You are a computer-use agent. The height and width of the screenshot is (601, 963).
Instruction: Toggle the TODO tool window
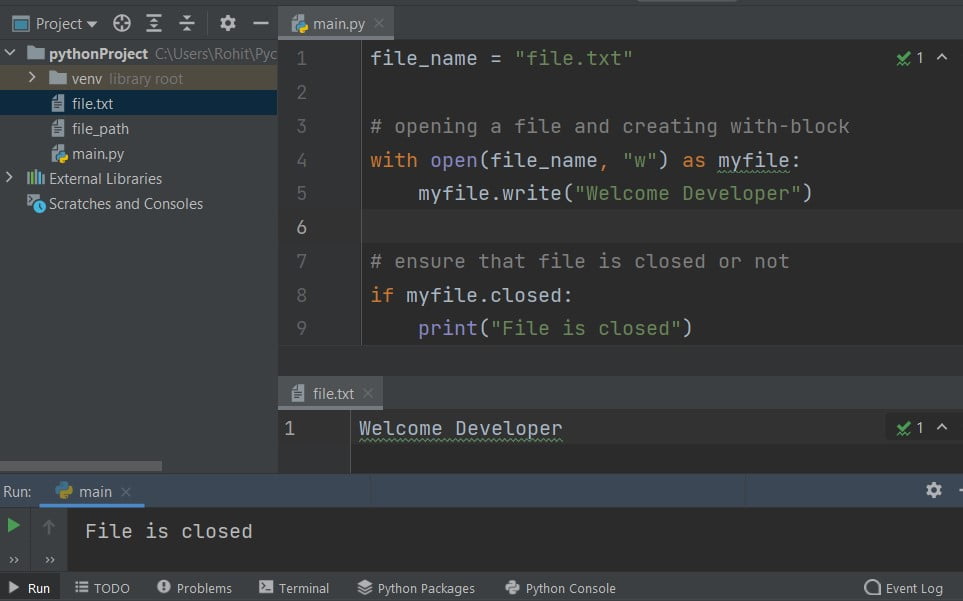(x=103, y=588)
